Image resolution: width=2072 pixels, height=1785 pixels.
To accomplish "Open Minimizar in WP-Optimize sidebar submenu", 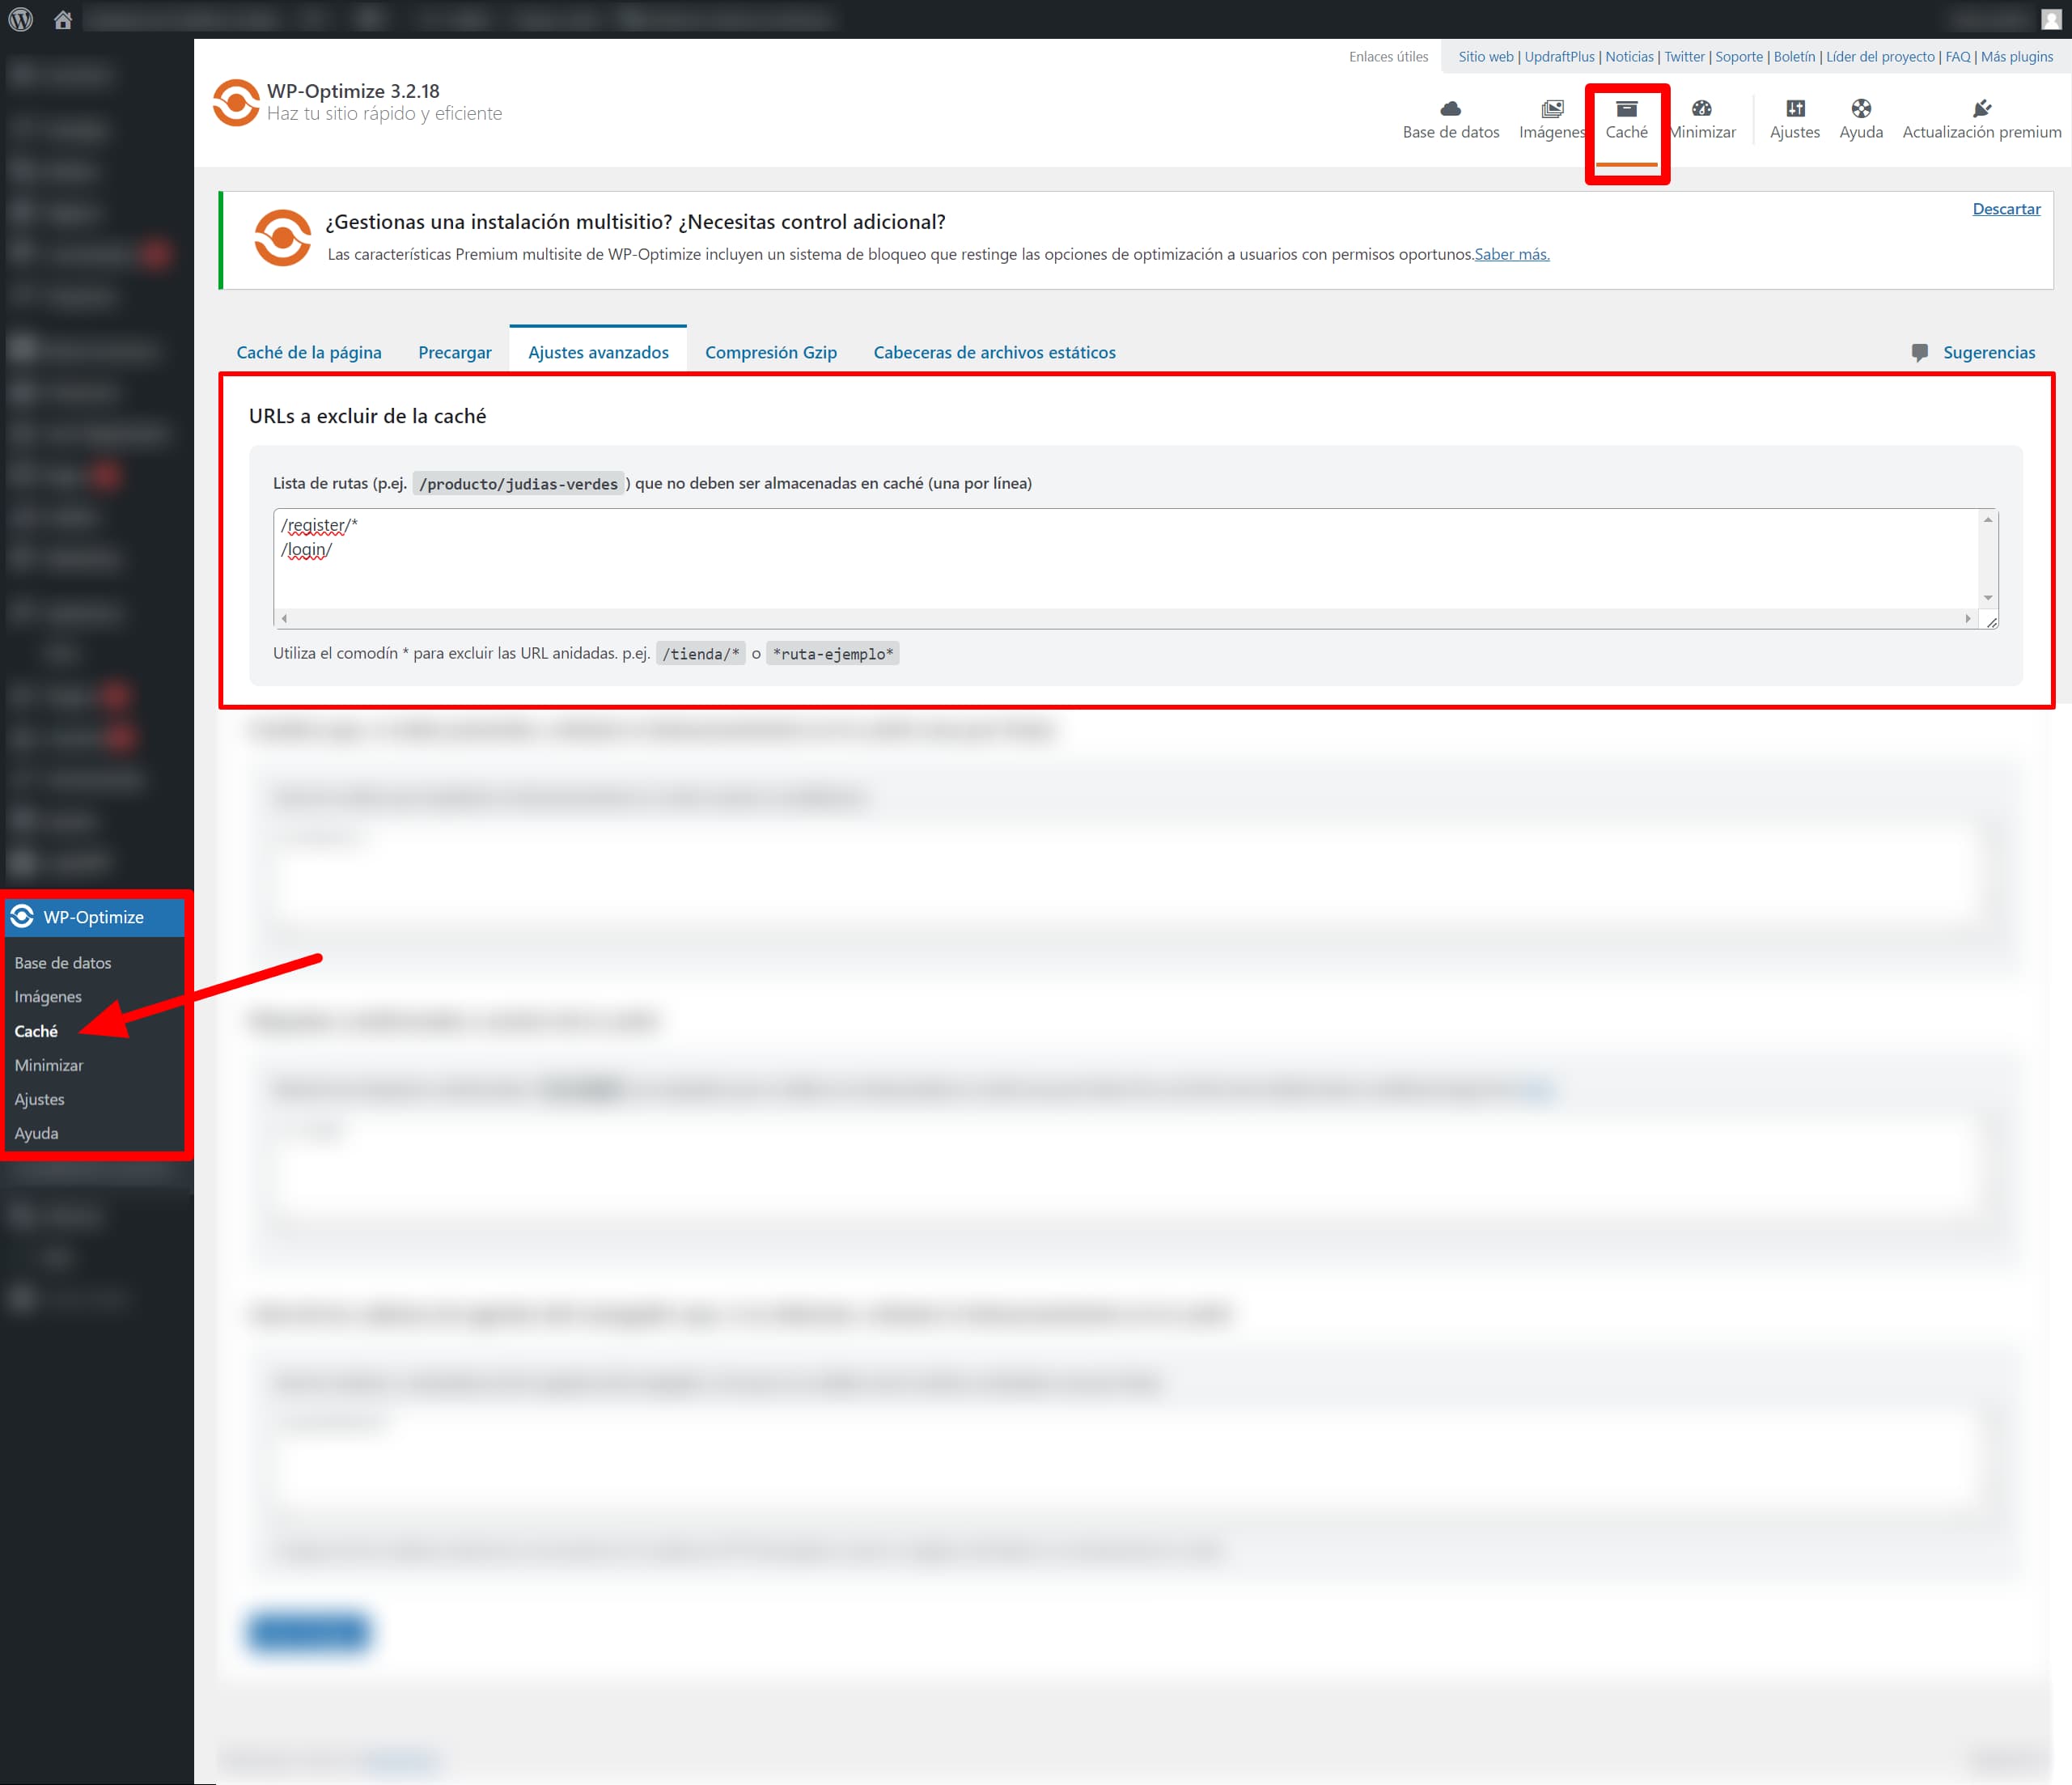I will coord(49,1065).
